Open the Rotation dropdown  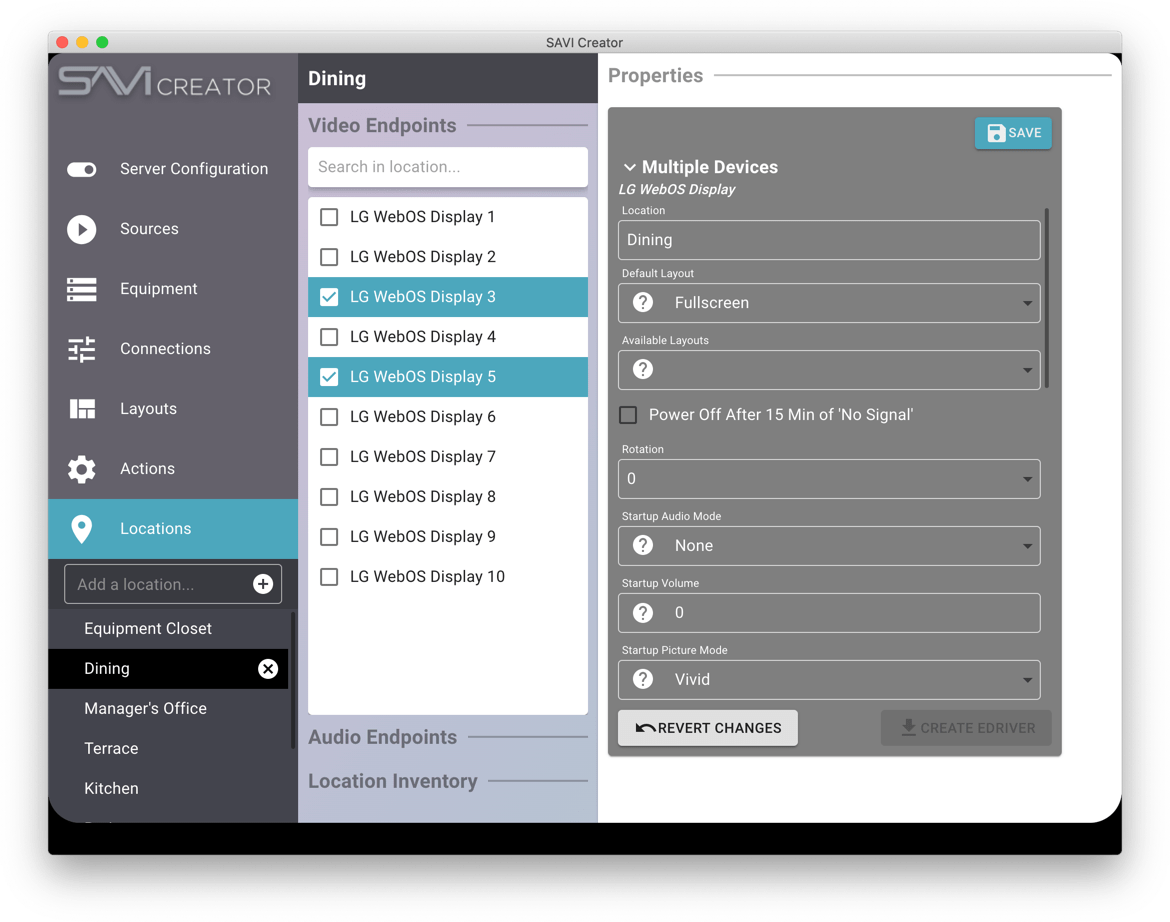coord(829,479)
